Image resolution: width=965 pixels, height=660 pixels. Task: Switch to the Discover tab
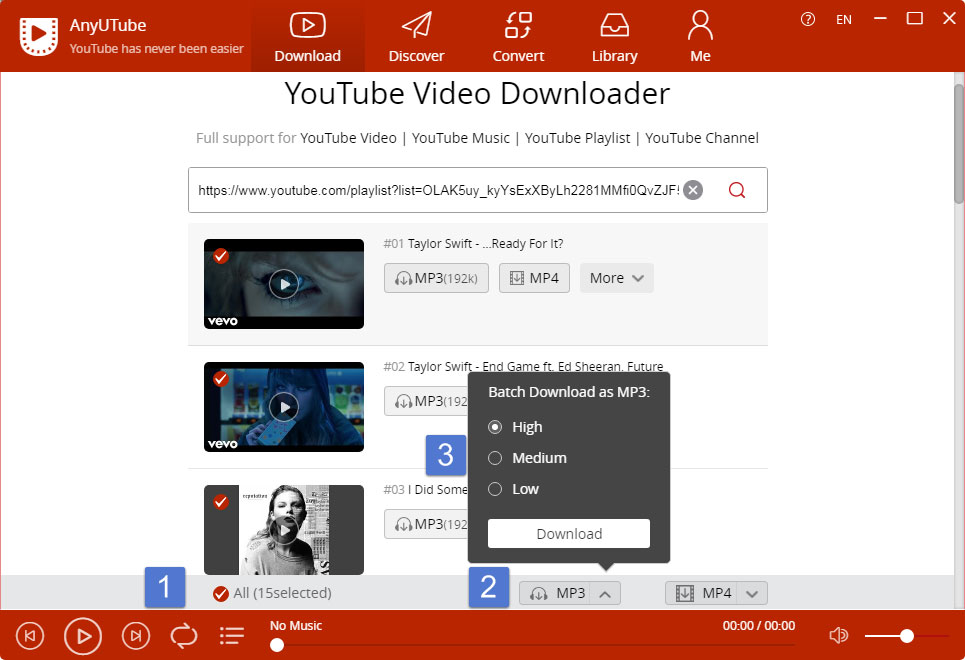(x=416, y=36)
